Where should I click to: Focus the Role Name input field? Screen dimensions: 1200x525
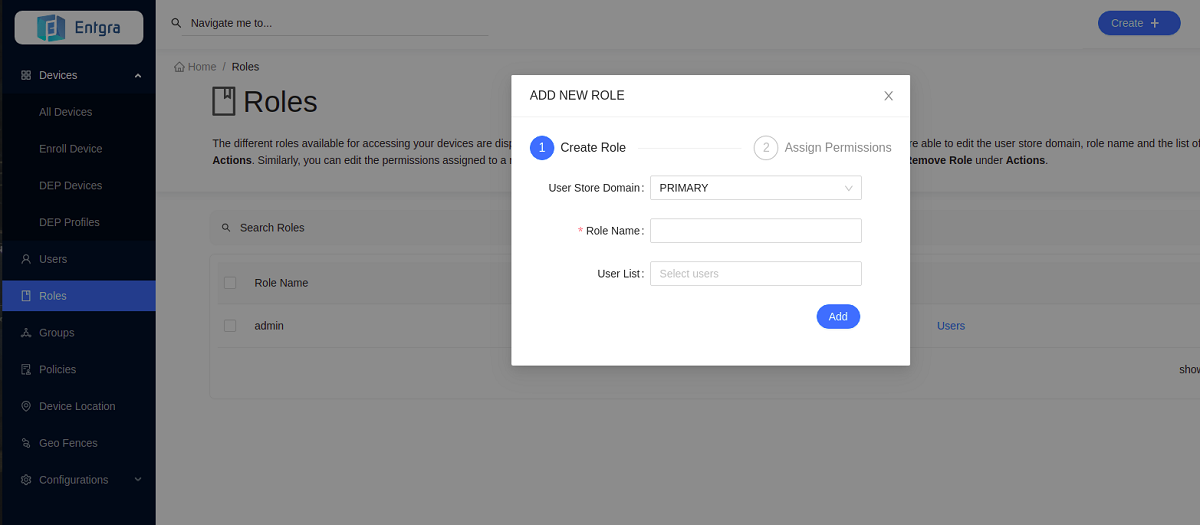click(x=755, y=231)
